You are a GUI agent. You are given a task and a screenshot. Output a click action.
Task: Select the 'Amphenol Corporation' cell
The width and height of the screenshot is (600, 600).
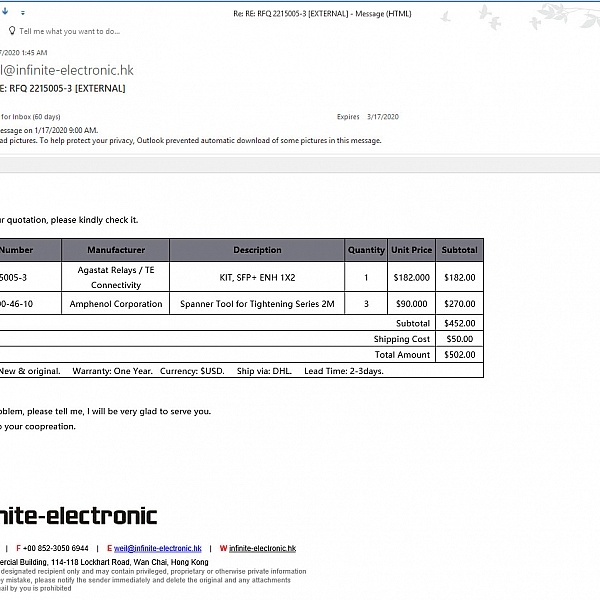click(x=116, y=304)
